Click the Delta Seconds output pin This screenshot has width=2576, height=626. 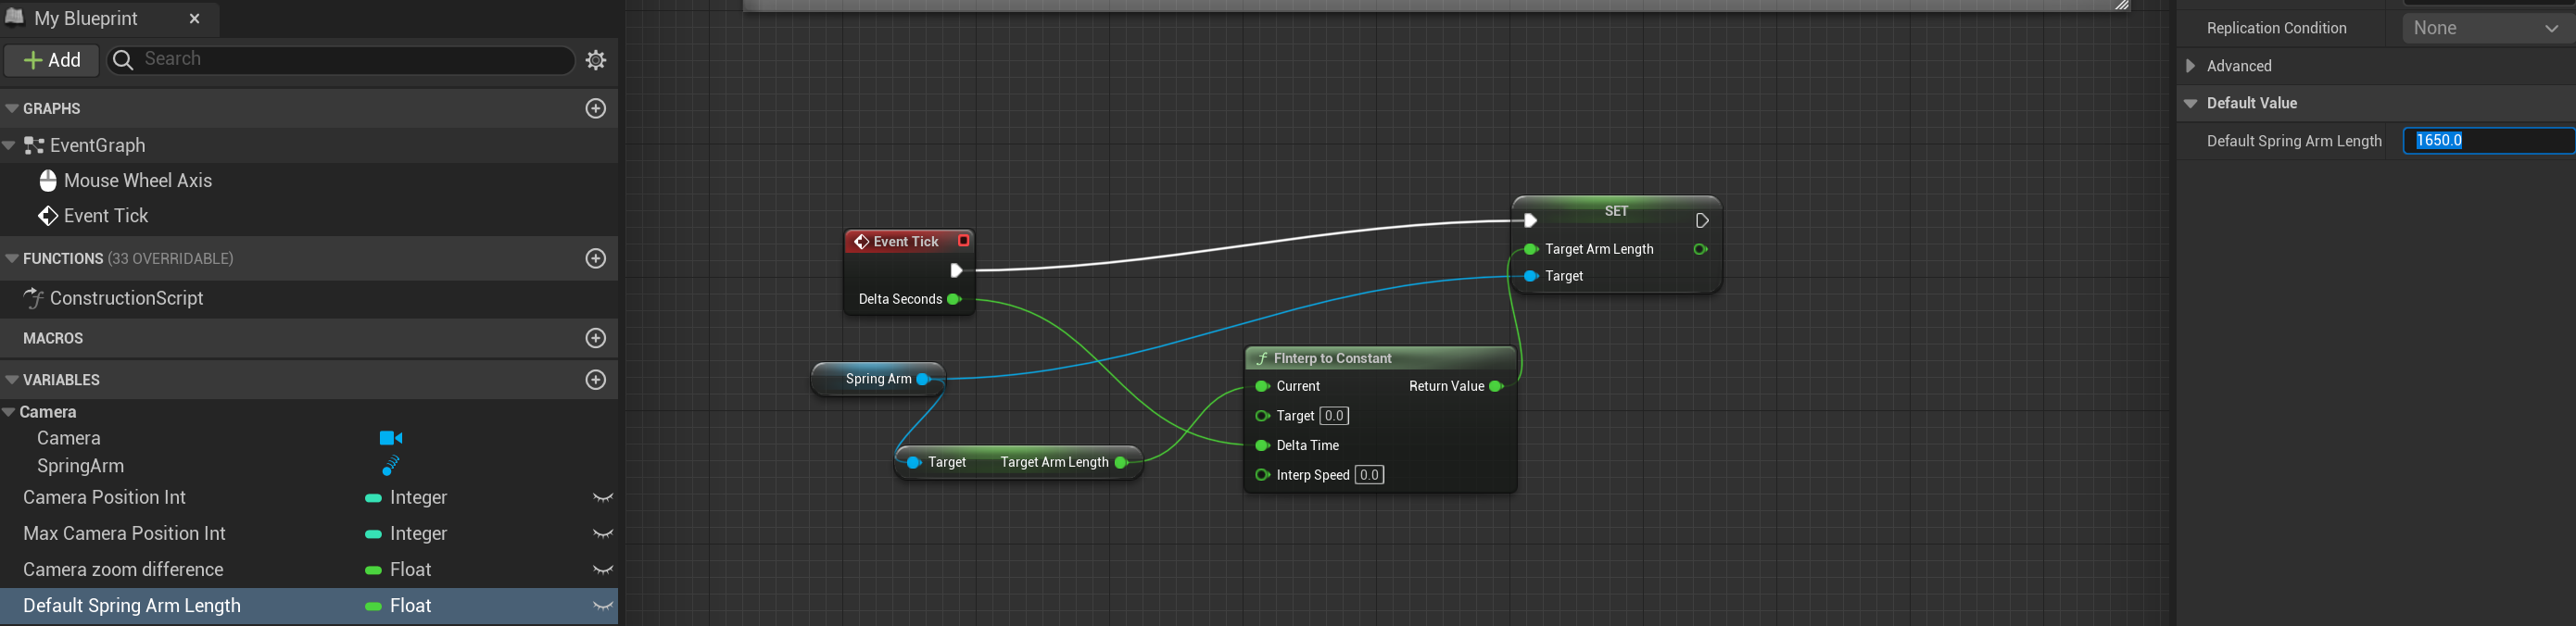tap(954, 299)
